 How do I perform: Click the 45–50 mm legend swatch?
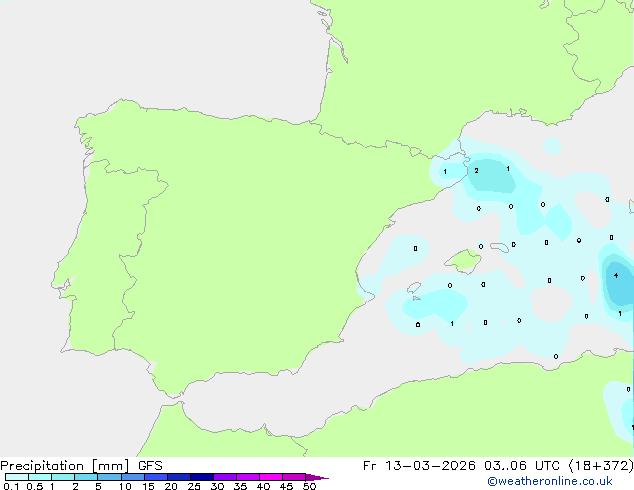[x=294, y=477]
